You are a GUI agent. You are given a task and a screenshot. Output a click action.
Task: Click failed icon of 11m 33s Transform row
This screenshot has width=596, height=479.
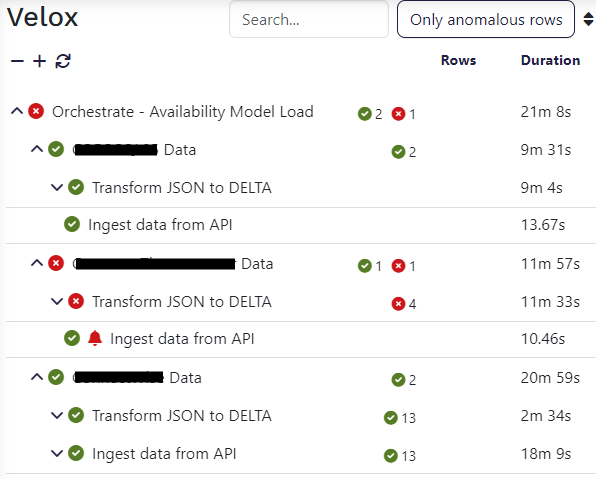(76, 301)
